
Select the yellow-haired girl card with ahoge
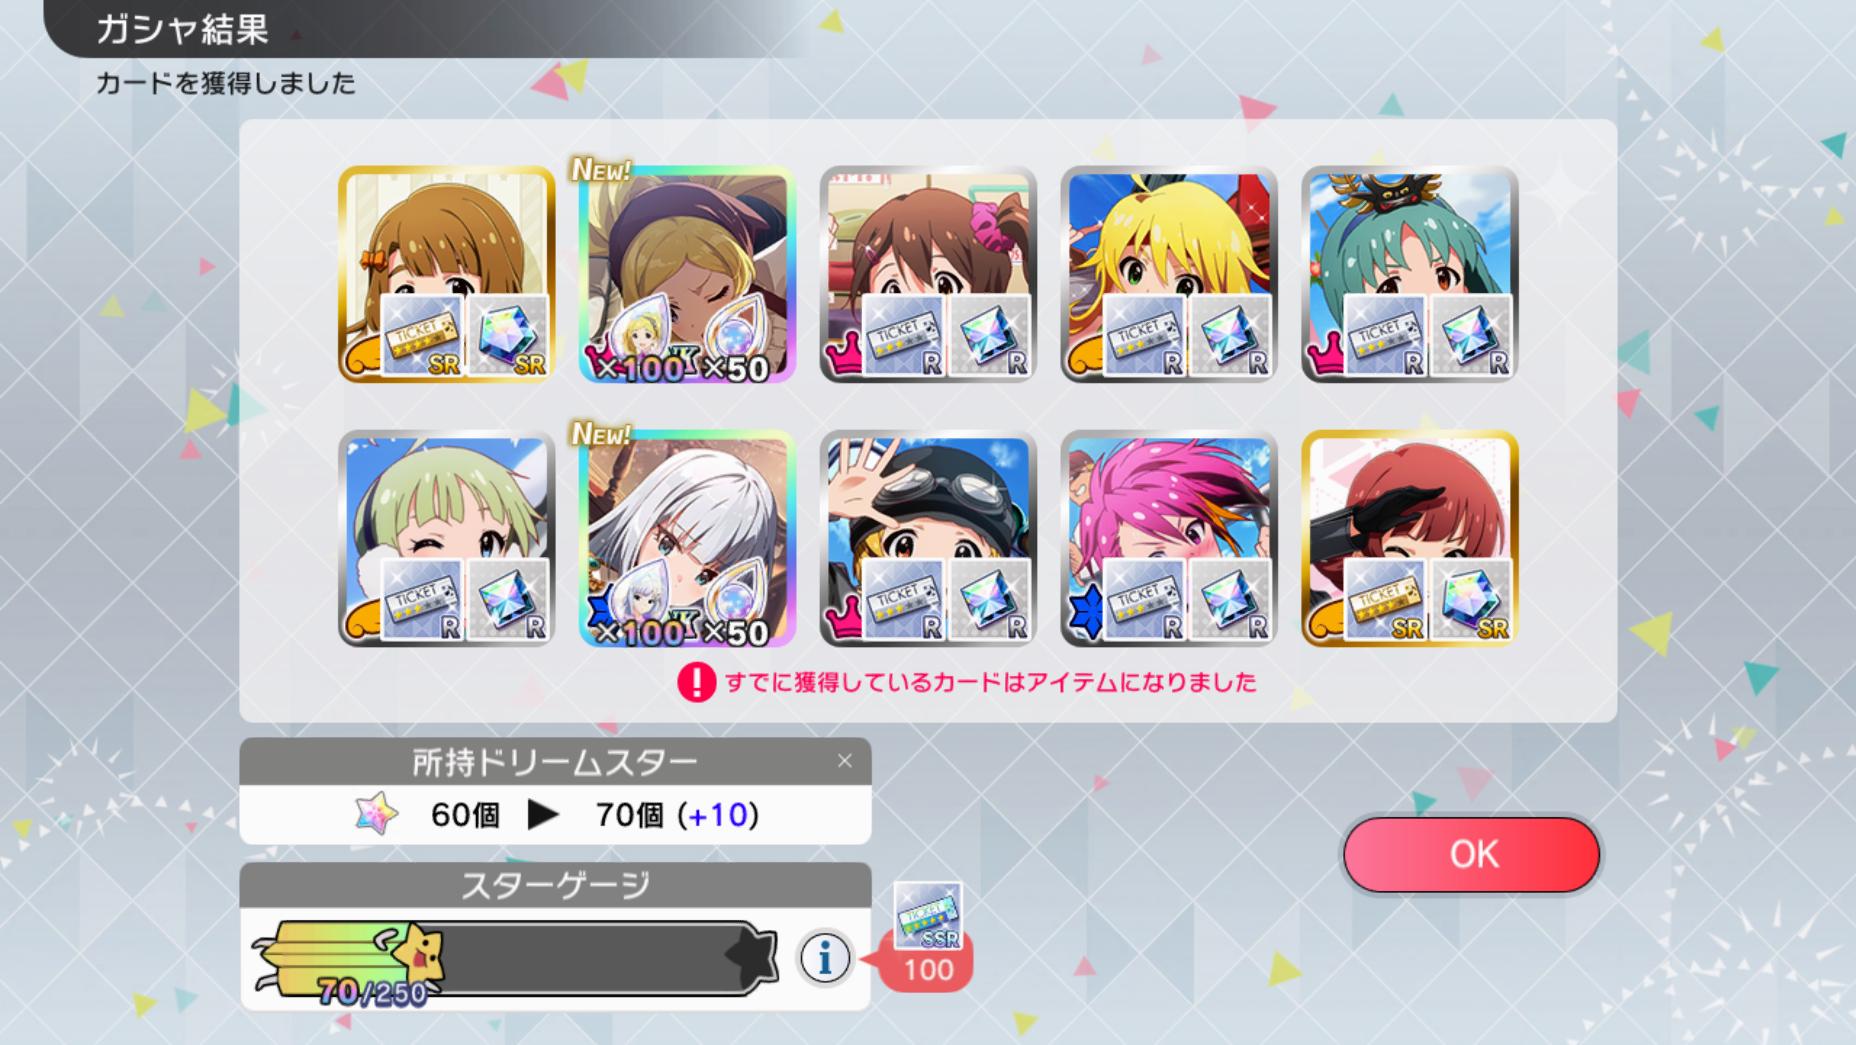tap(1169, 274)
